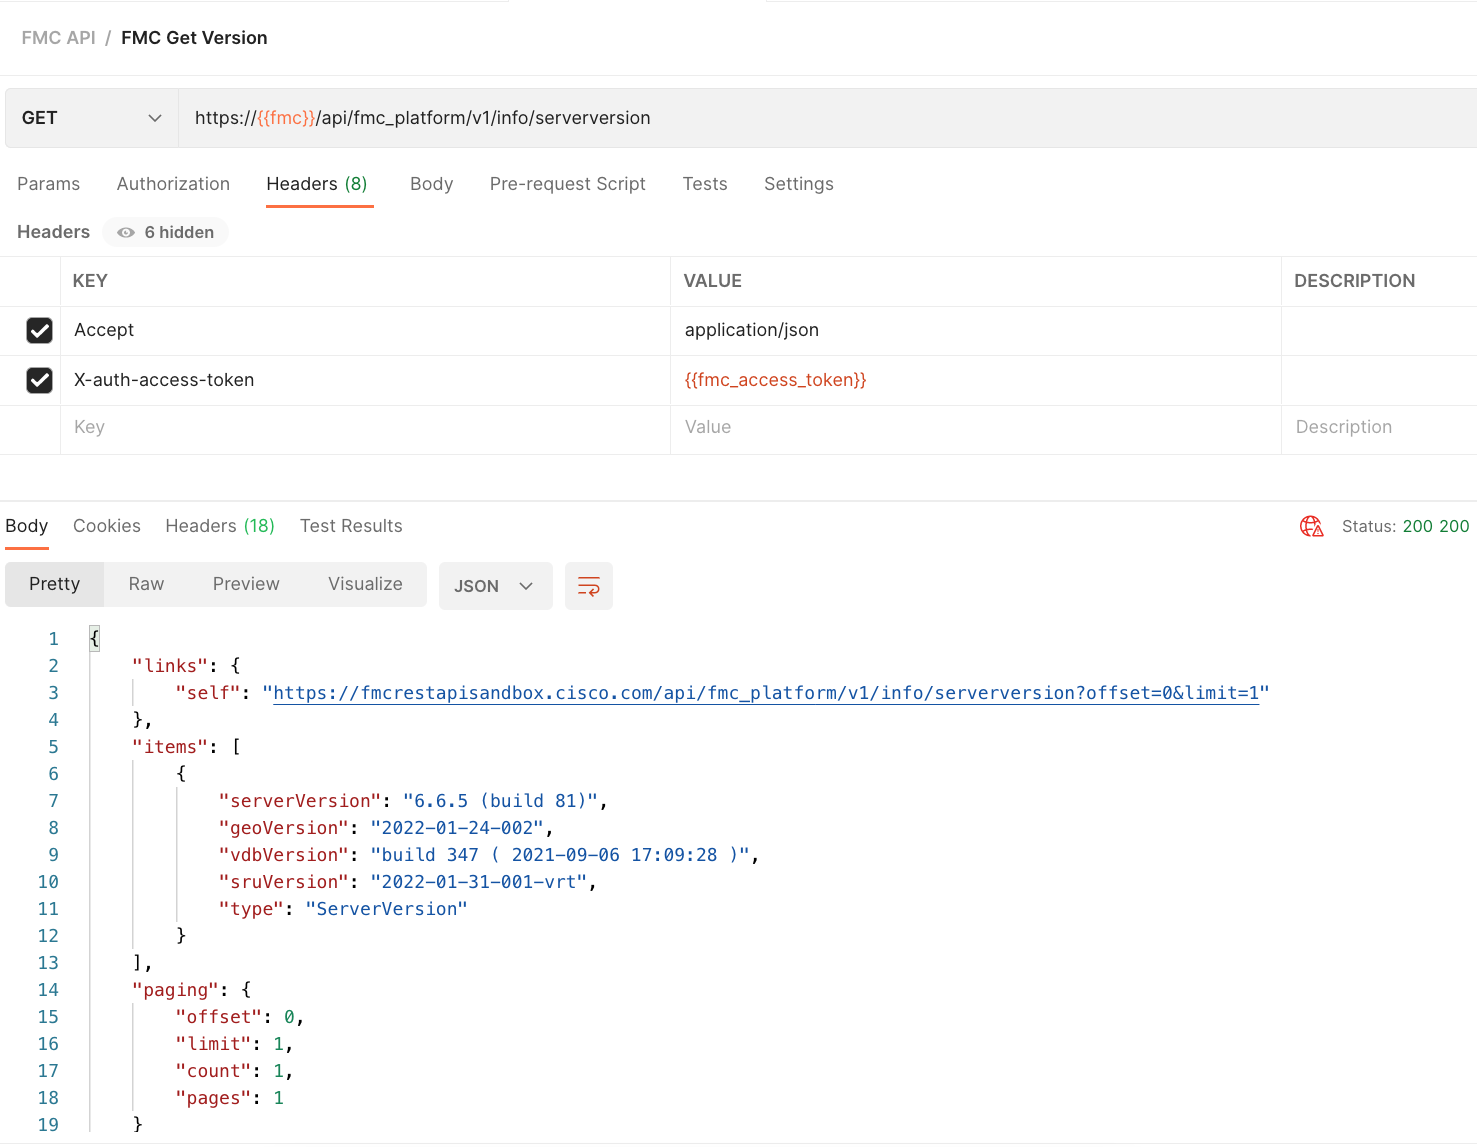Switch response view to Raw
Image resolution: width=1477 pixels, height=1147 pixels.
pos(146,584)
